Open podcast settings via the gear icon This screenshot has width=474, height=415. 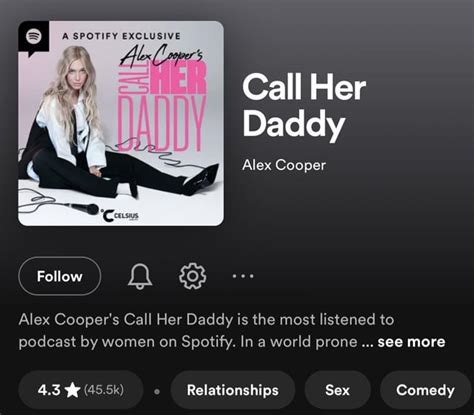(x=192, y=276)
